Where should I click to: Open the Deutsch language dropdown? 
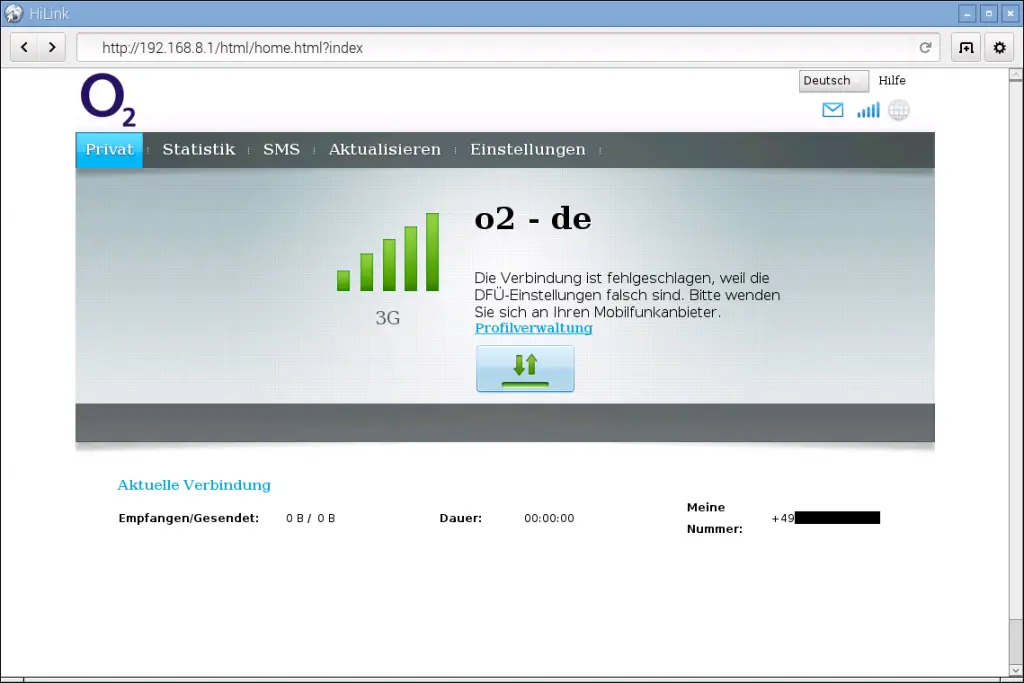(833, 81)
